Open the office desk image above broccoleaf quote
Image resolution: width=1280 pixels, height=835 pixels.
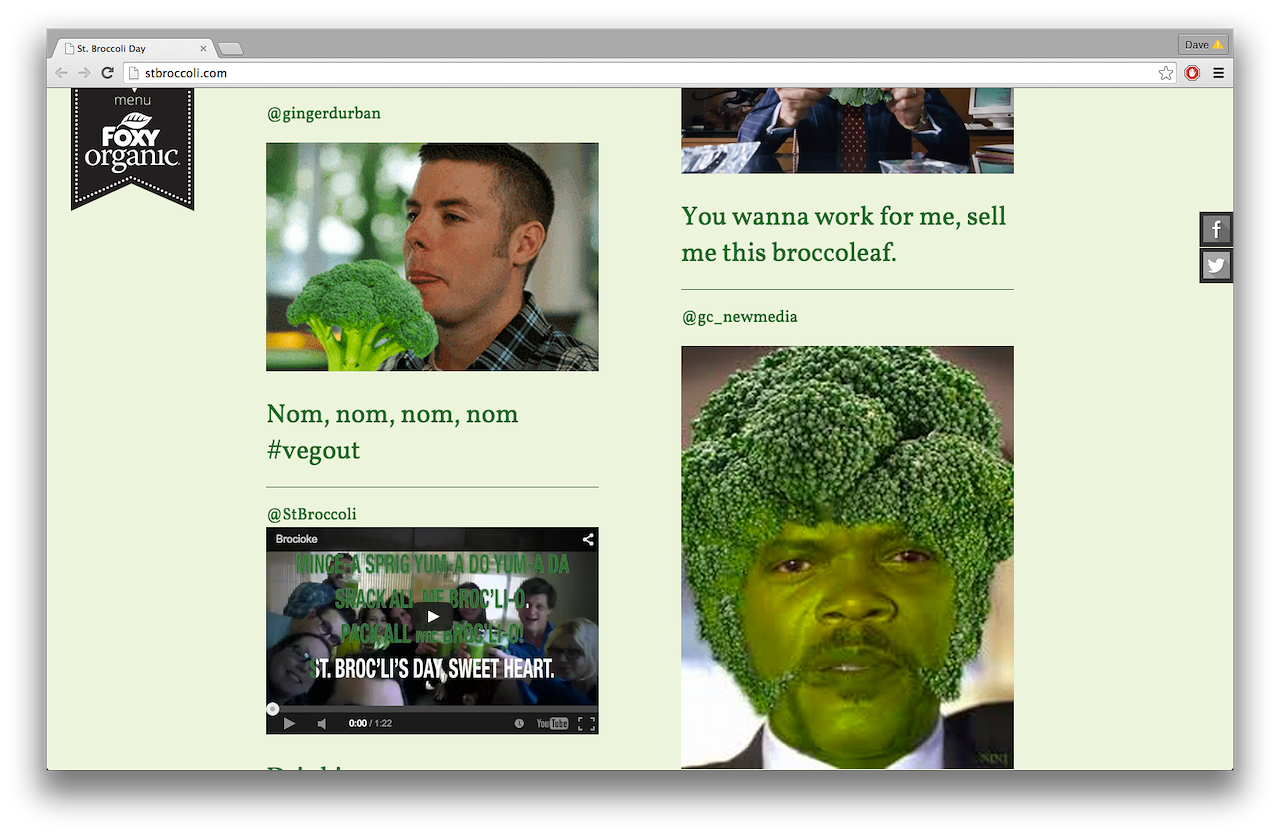(847, 130)
